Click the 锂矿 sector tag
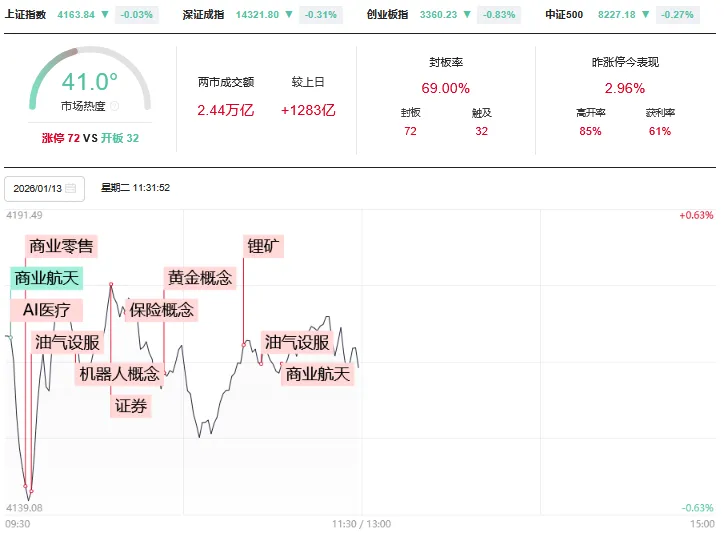Screen dimensions: 724x539 coord(264,246)
